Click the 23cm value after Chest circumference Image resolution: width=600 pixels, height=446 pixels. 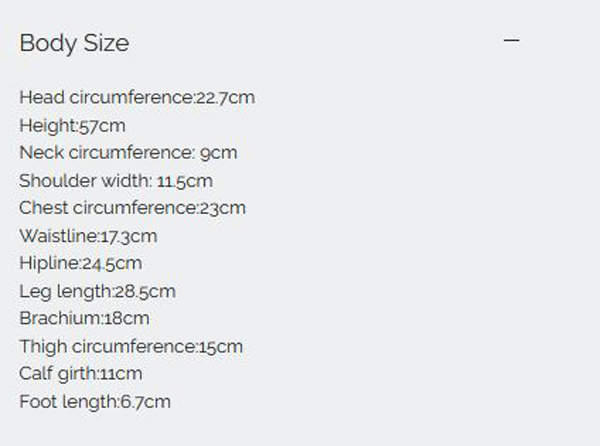tap(223, 208)
